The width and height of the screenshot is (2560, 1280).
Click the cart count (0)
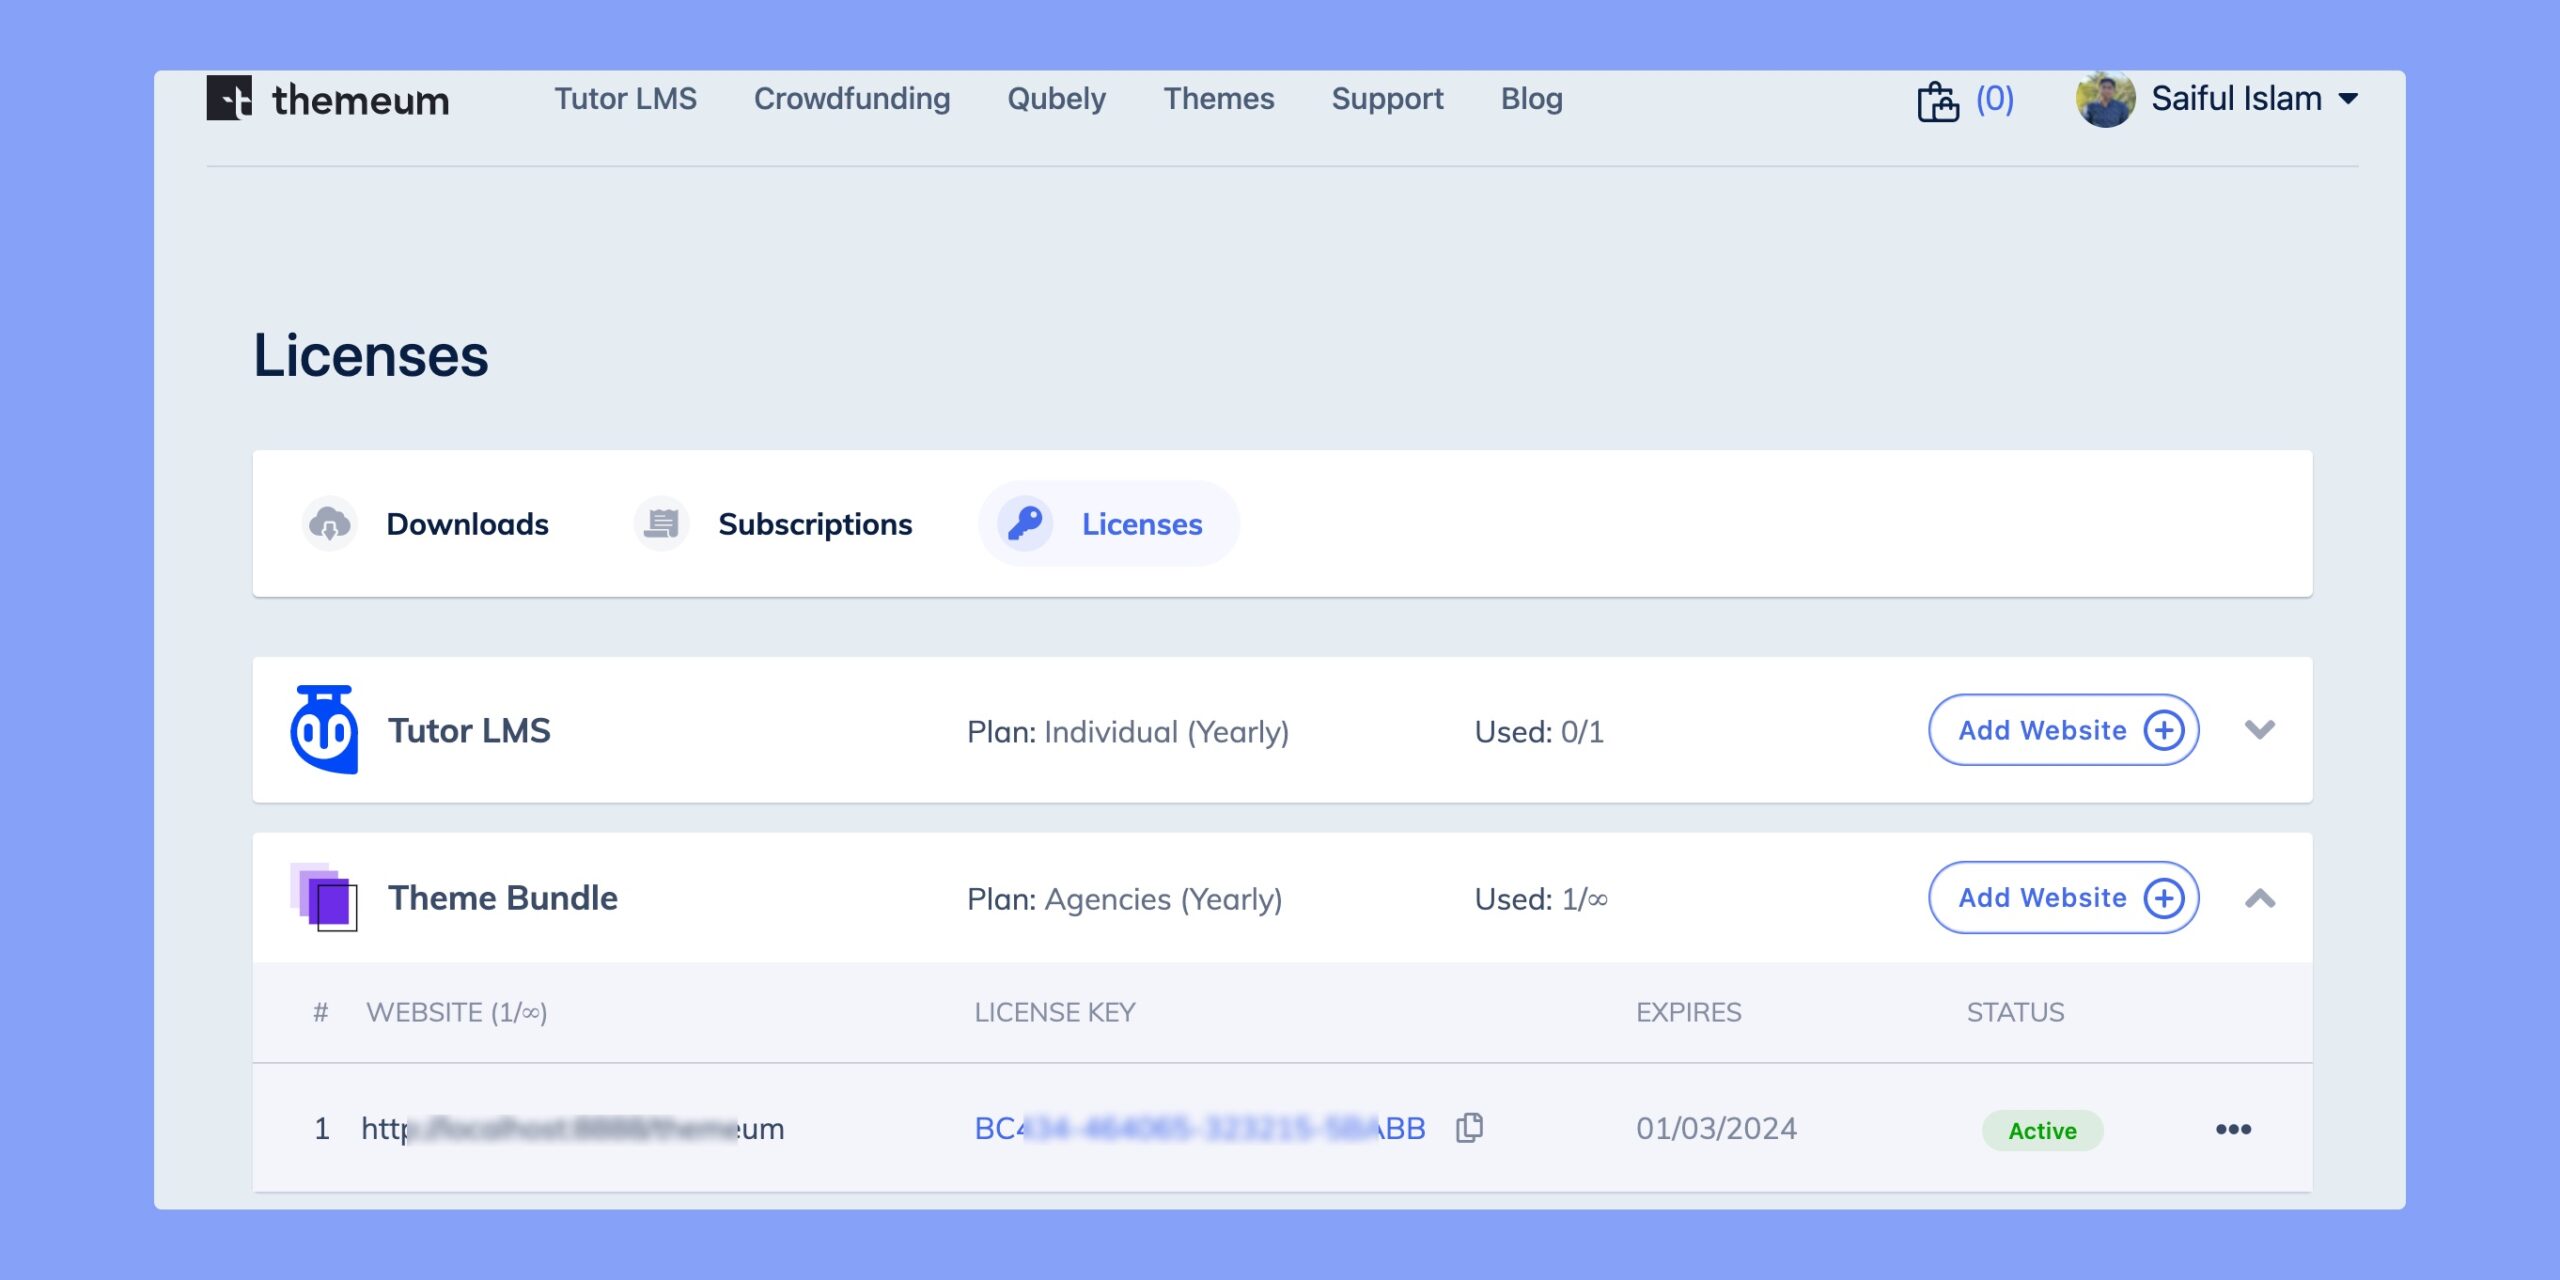coord(1994,99)
